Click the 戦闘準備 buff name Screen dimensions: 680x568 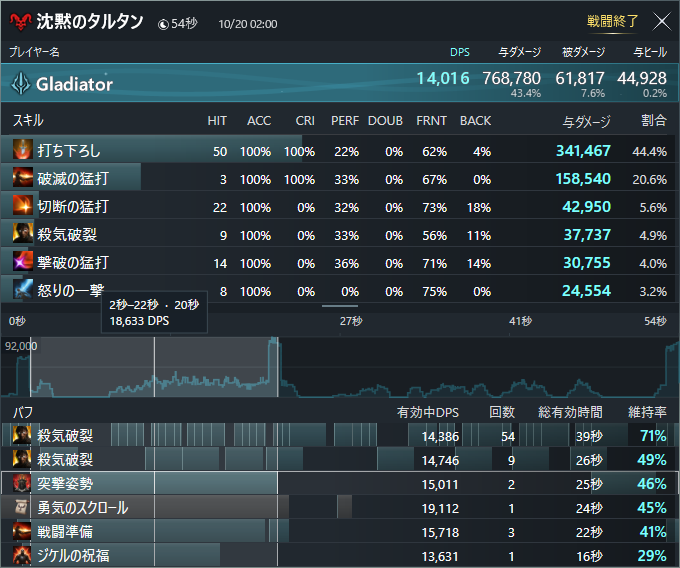(65, 532)
